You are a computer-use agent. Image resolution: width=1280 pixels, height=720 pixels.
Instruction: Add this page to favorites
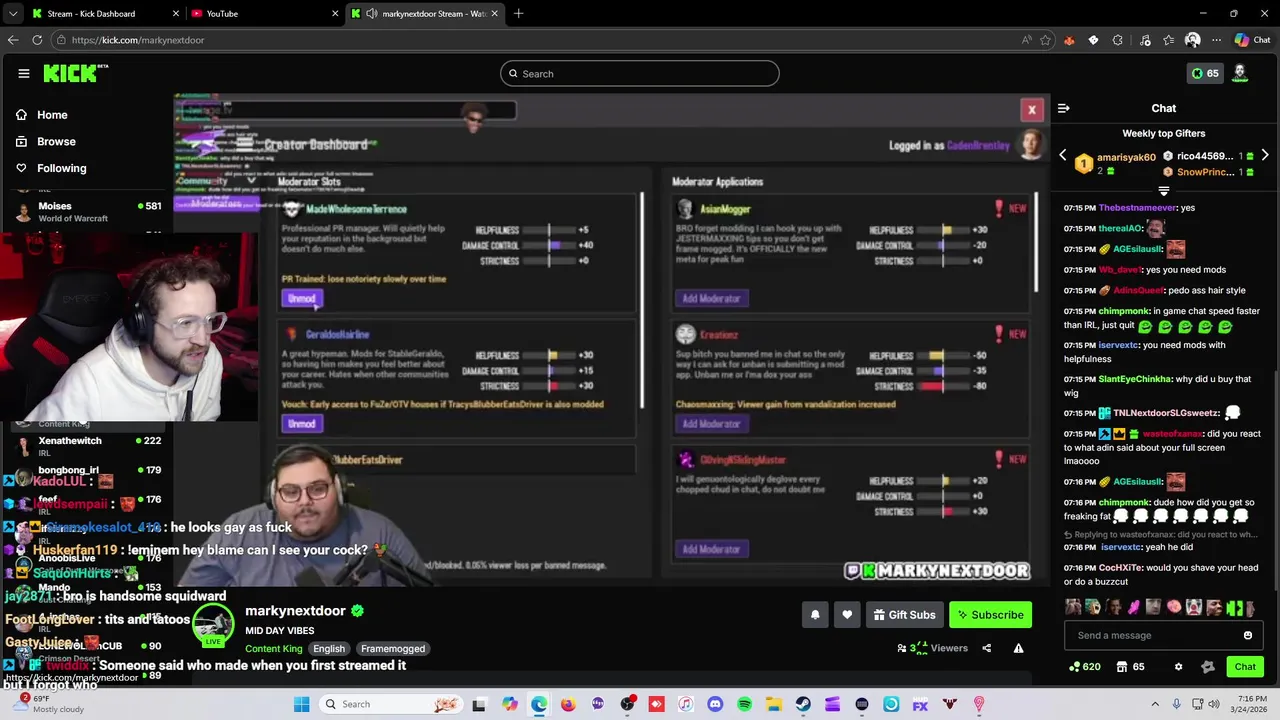click(1046, 40)
